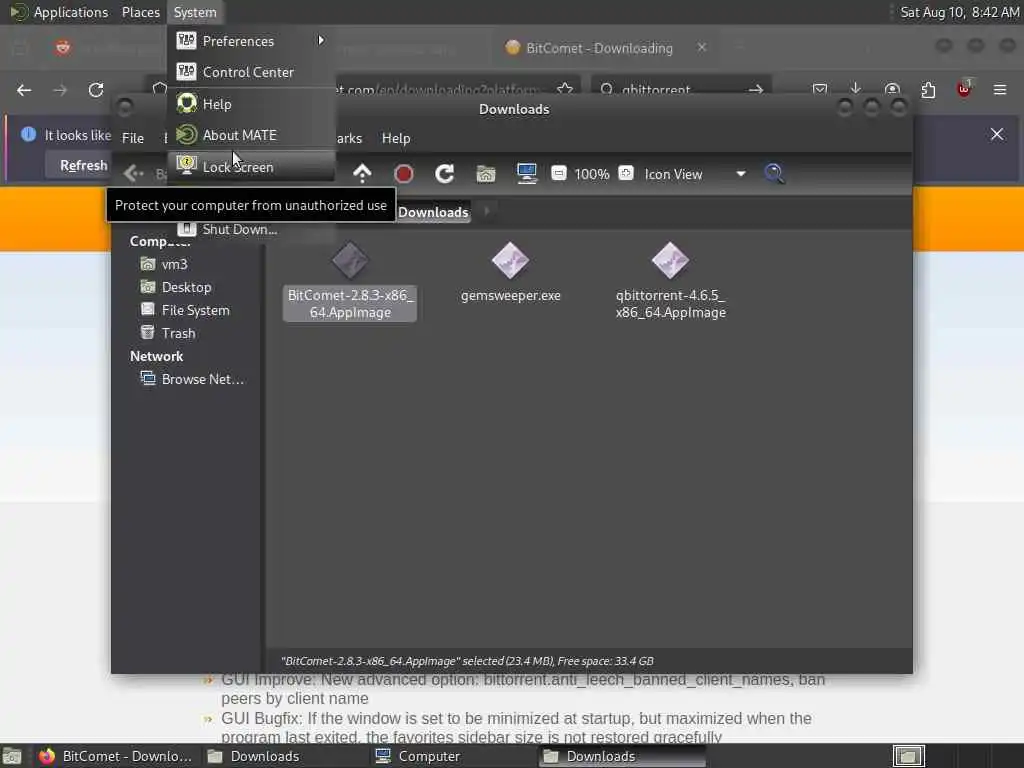Open the Icon View mode dropdown
Image resolution: width=1024 pixels, height=768 pixels.
[694, 174]
